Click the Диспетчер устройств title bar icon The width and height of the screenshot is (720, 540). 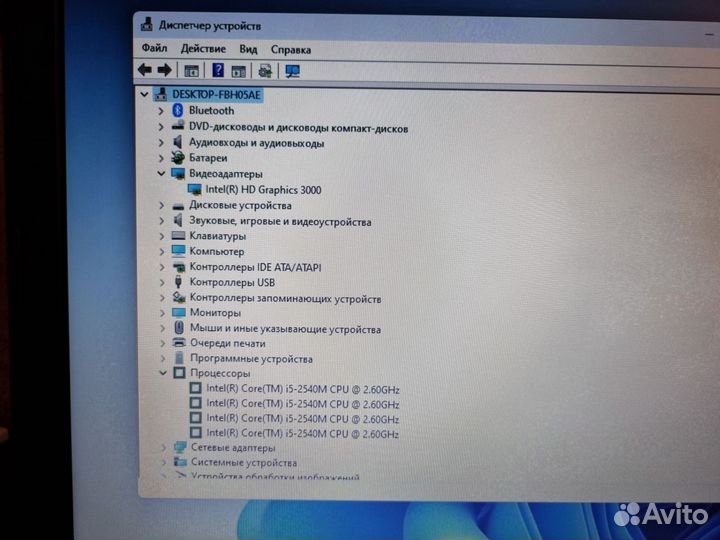point(146,24)
